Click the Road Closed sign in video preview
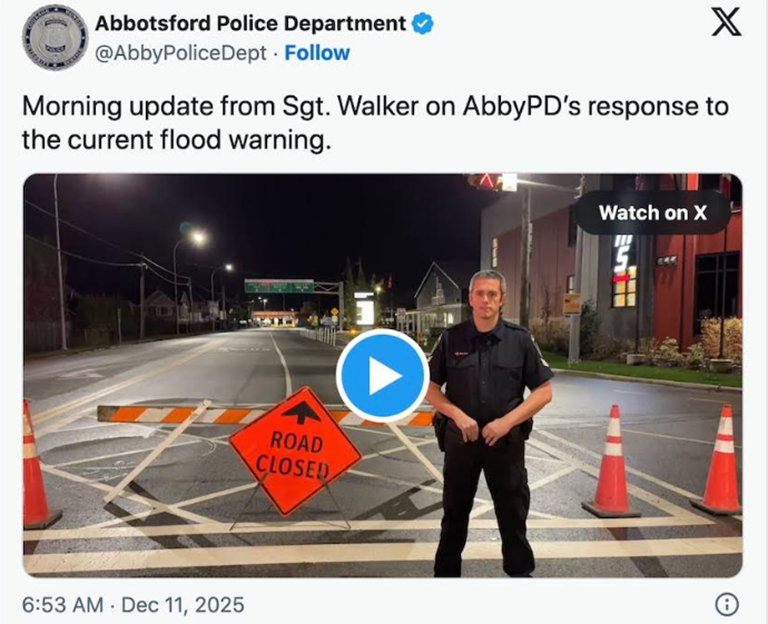Screen dimensions: 768x624 pos(295,451)
